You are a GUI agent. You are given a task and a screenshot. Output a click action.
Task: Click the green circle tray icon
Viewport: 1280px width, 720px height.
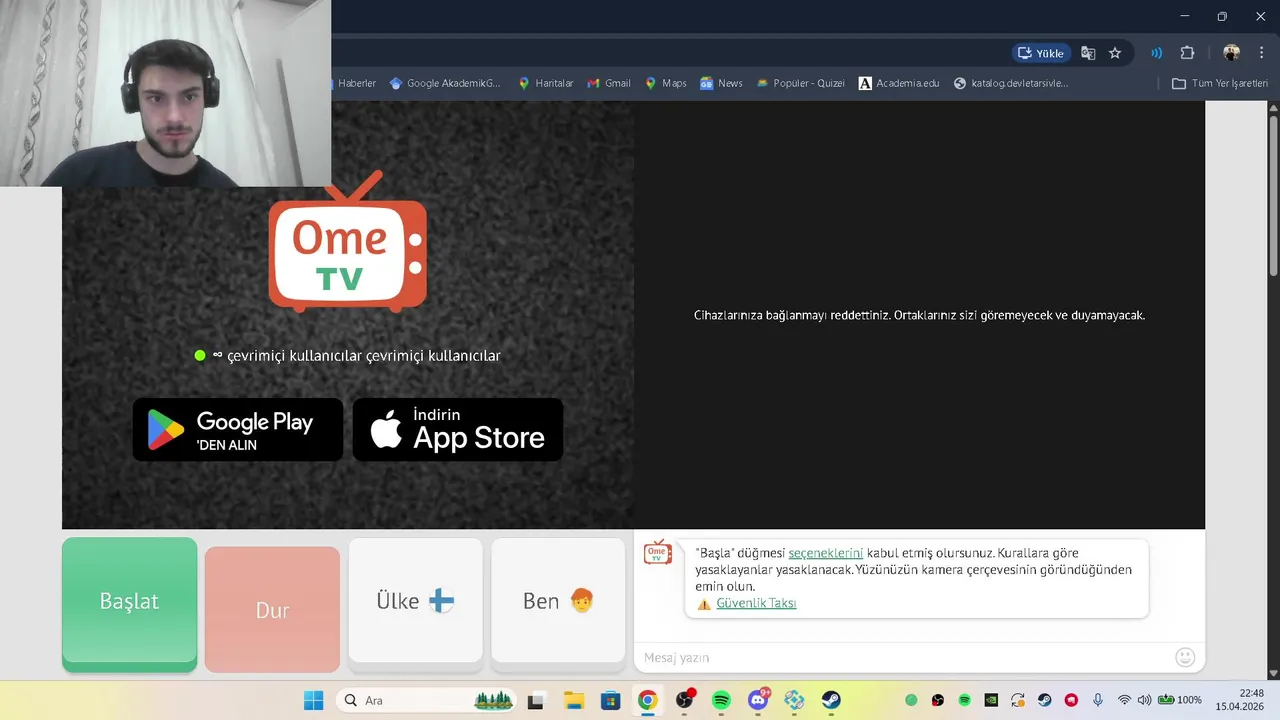(x=911, y=700)
